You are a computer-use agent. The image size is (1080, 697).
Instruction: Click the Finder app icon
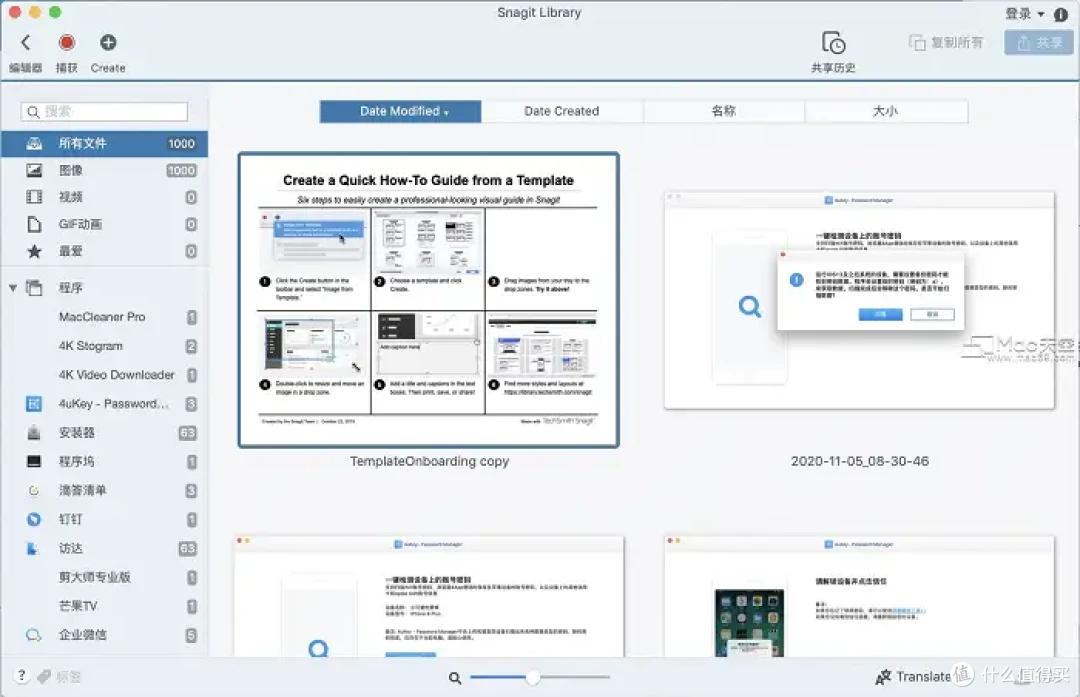(32, 548)
